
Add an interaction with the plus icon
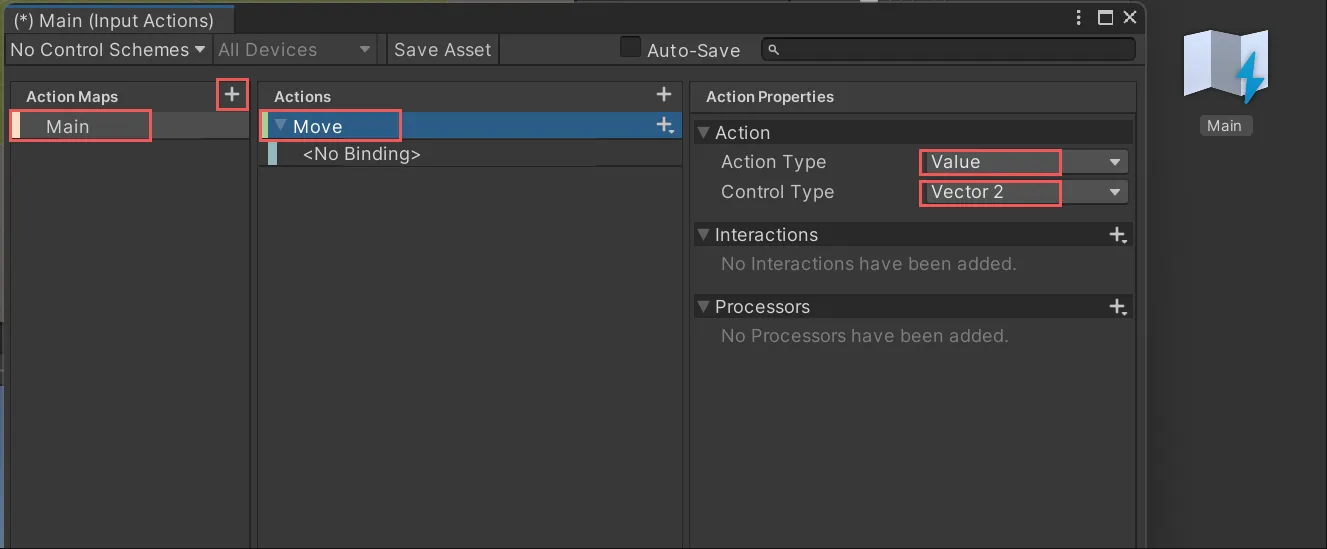click(1118, 235)
